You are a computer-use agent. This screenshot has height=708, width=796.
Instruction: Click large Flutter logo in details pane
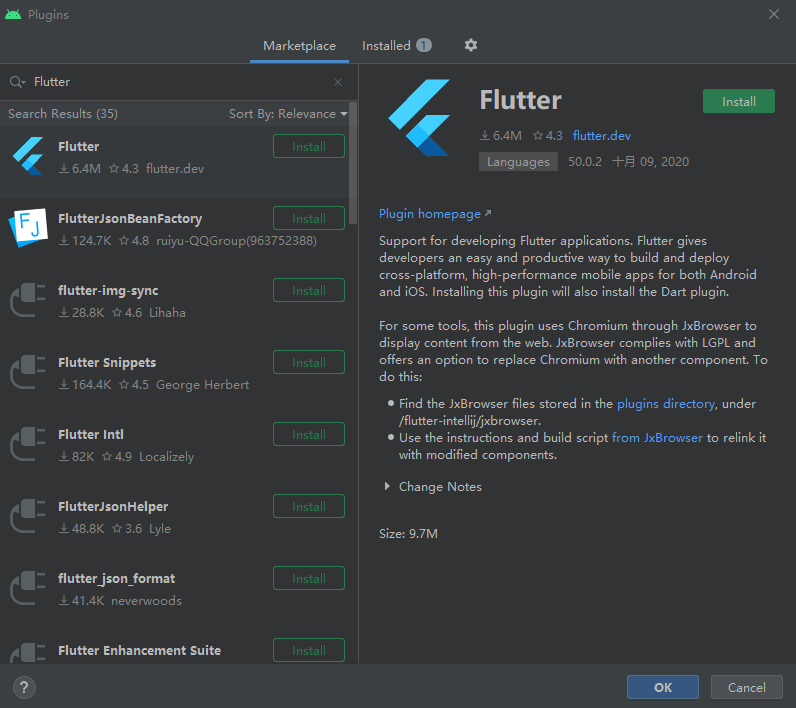pos(419,118)
